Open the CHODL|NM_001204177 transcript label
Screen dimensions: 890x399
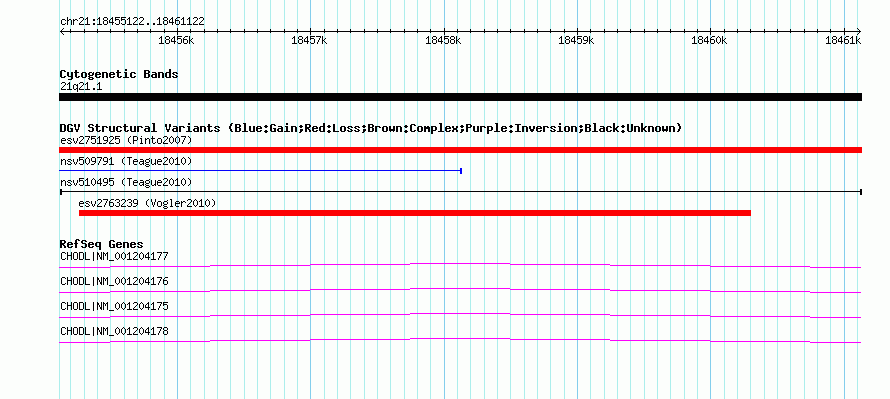coord(115,257)
